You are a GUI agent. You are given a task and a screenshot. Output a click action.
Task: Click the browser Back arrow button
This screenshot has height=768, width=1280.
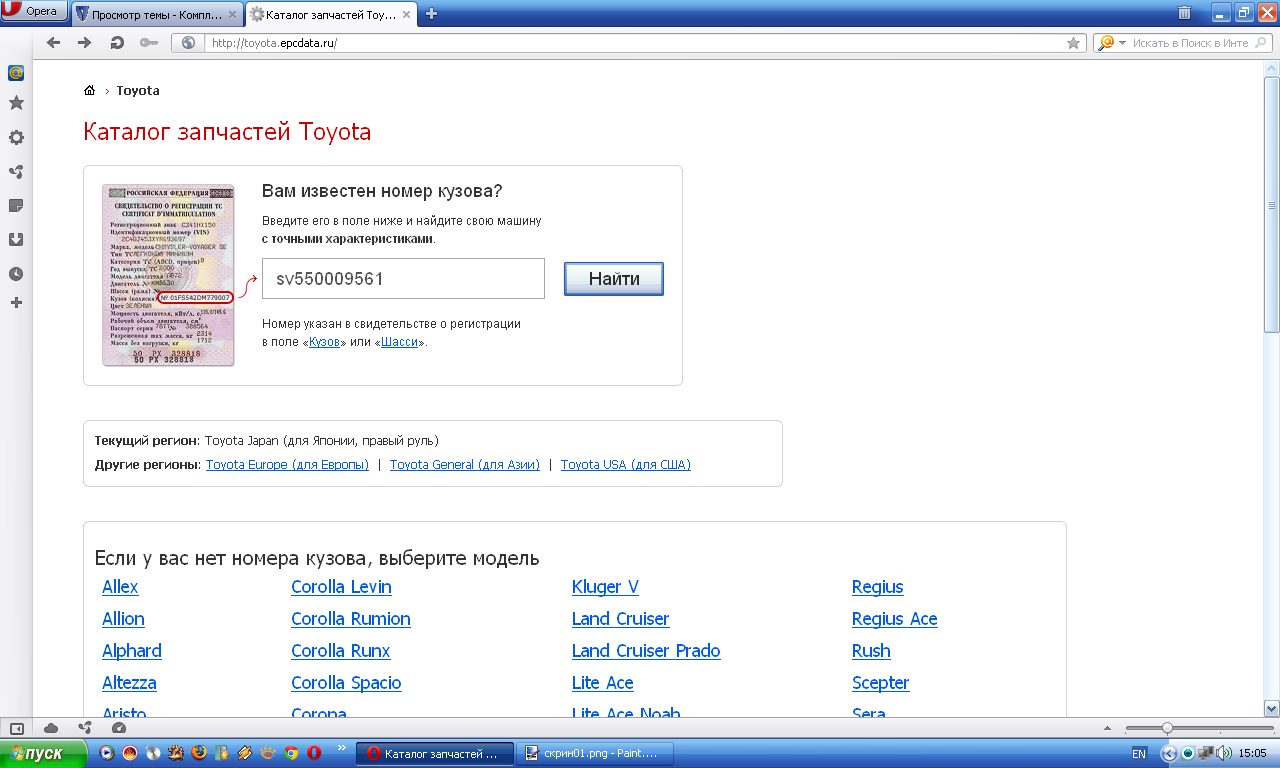53,43
